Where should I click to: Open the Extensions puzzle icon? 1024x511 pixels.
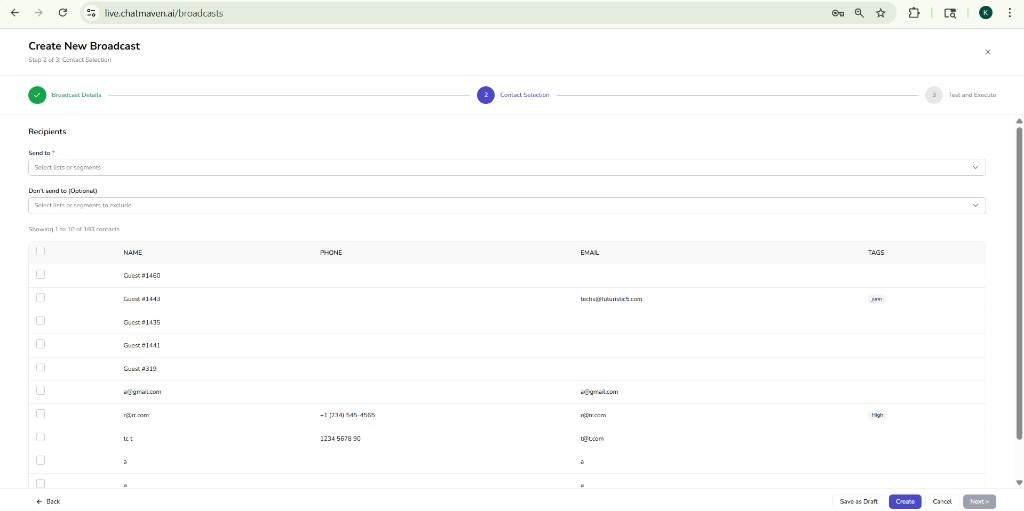tap(914, 13)
